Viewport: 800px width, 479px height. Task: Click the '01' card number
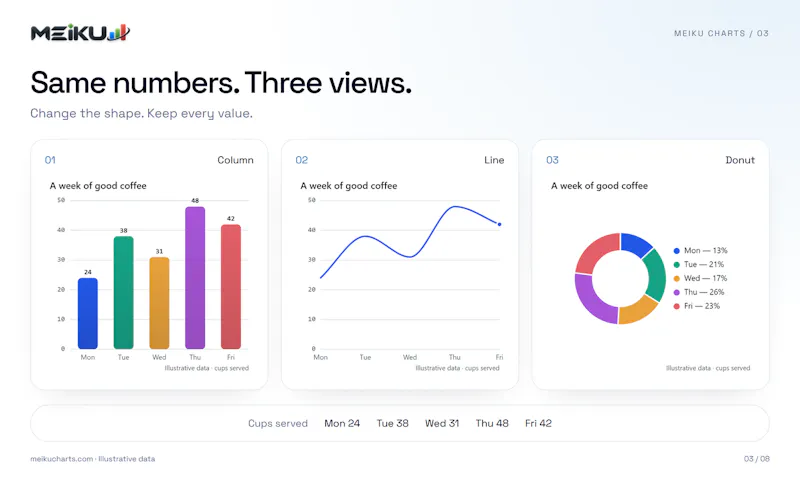[50, 160]
